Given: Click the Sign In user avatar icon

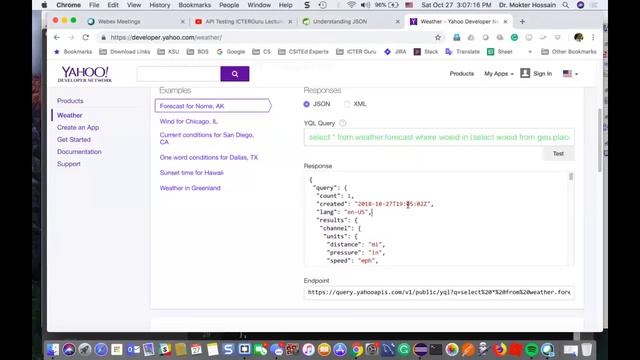Looking at the screenshot, I should click(x=525, y=73).
